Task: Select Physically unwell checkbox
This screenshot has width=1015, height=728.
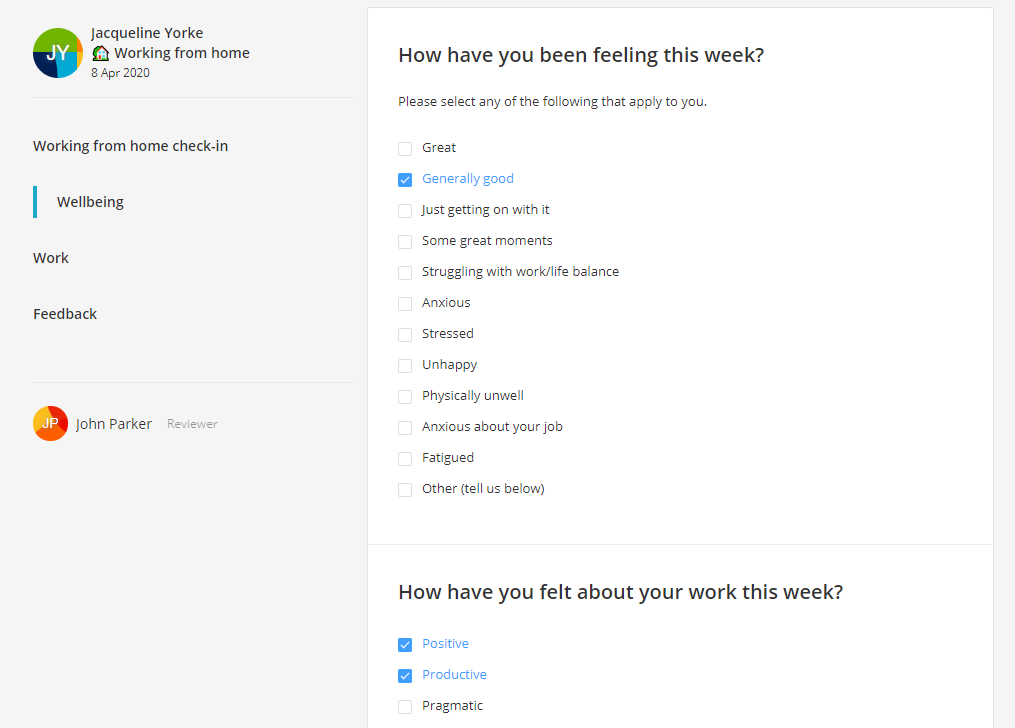Action: [x=405, y=397]
